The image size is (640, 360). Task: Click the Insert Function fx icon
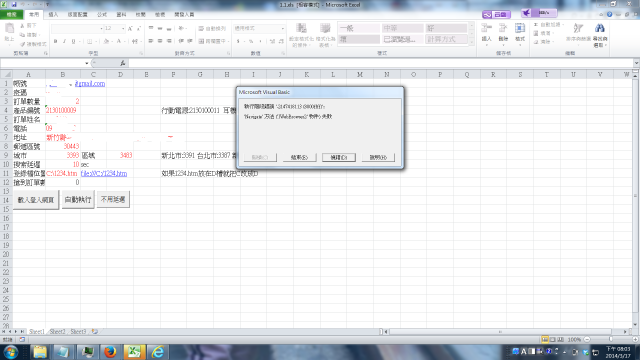[122, 63]
